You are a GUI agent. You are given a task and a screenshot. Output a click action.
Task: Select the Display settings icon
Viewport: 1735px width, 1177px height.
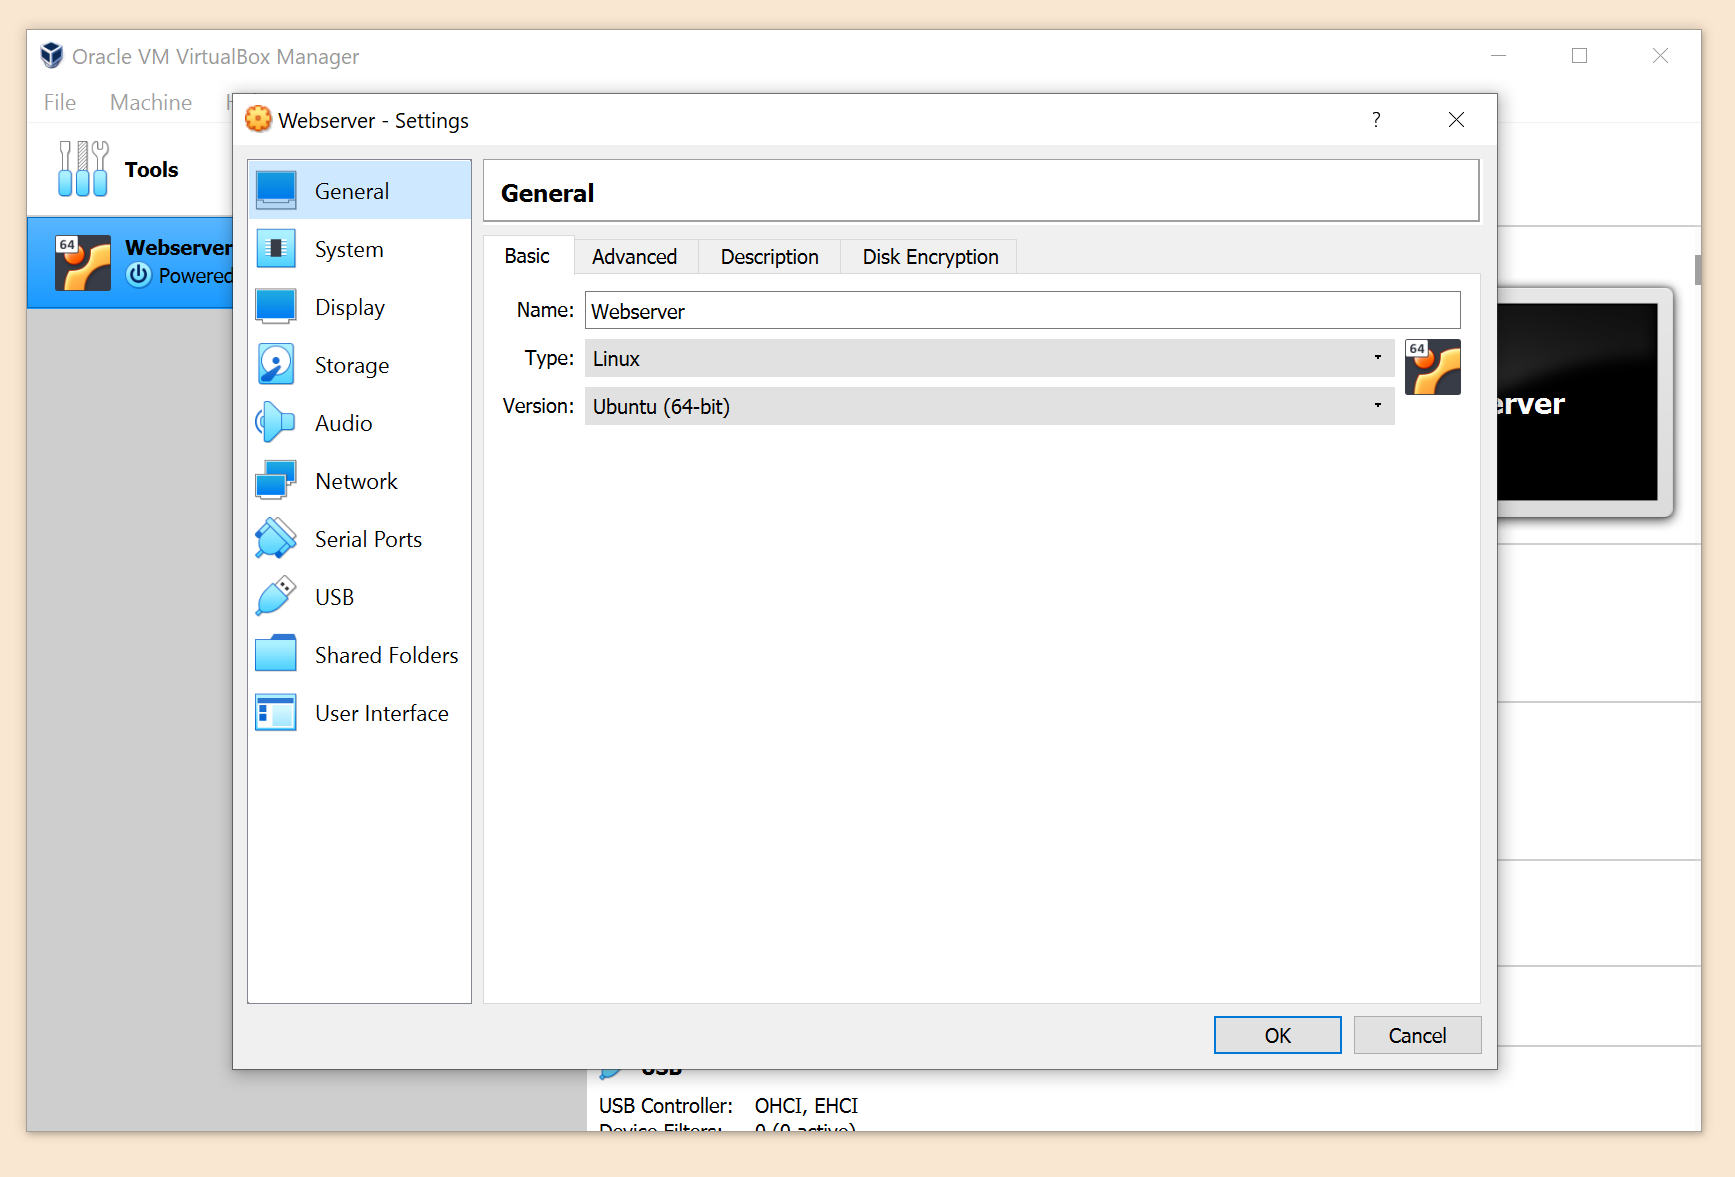[275, 306]
